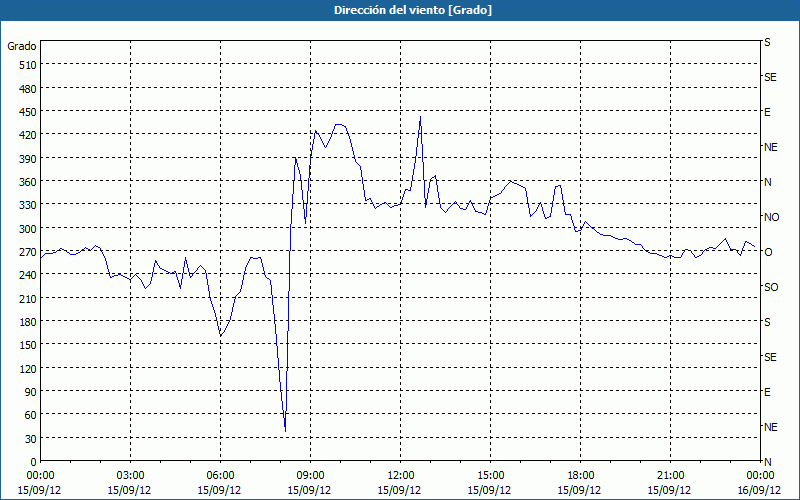Click the 'Grado' axis unit label
800x500 pixels.
point(22,46)
